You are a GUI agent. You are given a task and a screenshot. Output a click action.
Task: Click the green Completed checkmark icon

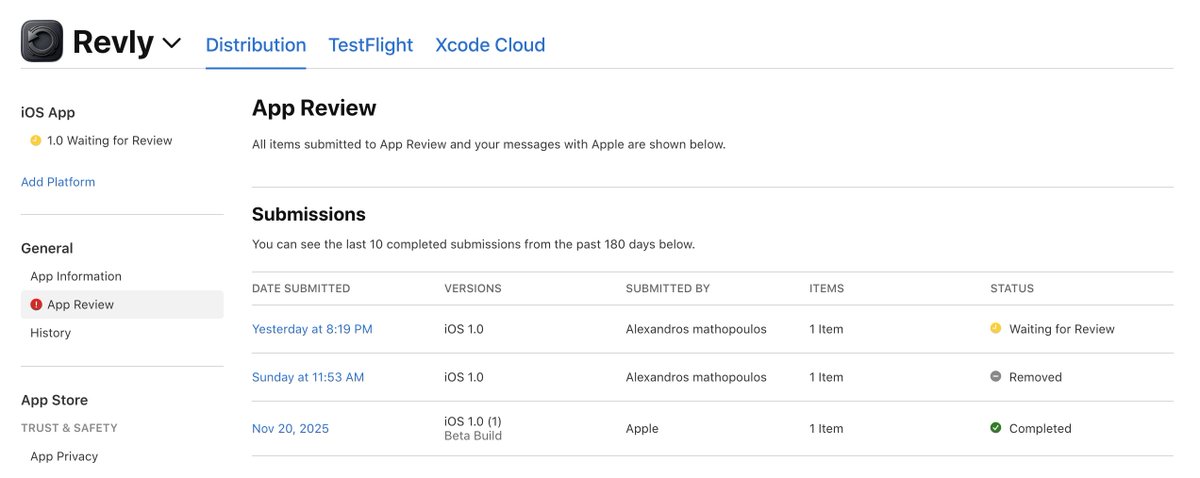995,428
